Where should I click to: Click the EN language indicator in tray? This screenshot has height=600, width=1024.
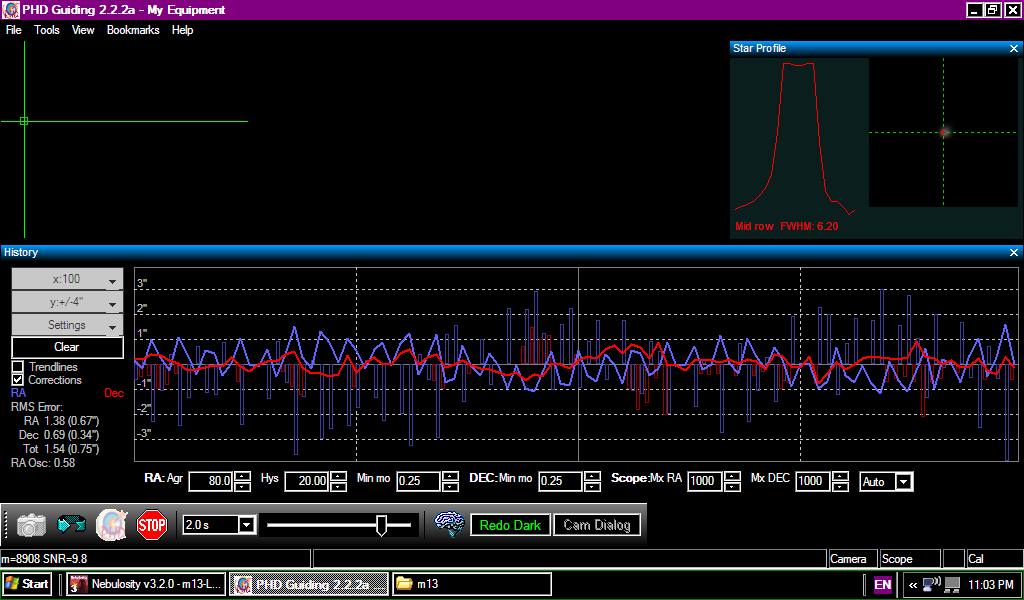pyautogui.click(x=883, y=584)
